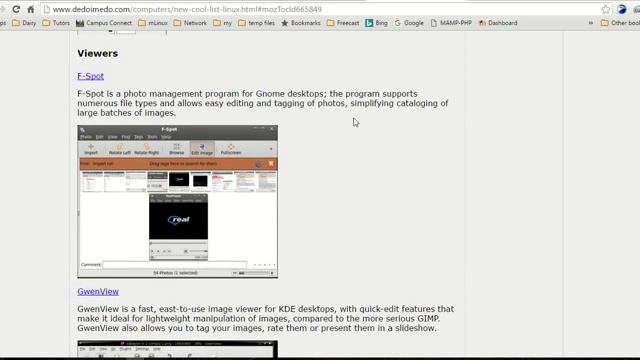Screen dimensions: 640x360
Task: Go to the browser home page icon
Action: [x=31, y=9]
